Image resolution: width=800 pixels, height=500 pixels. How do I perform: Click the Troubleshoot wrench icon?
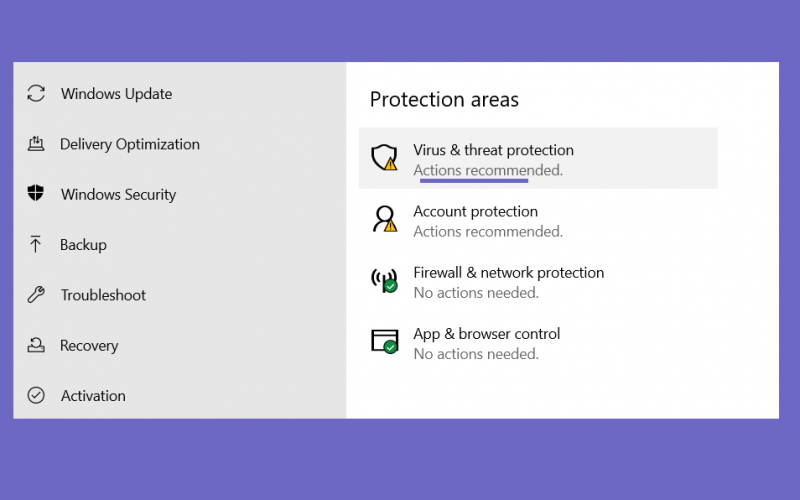[x=36, y=294]
